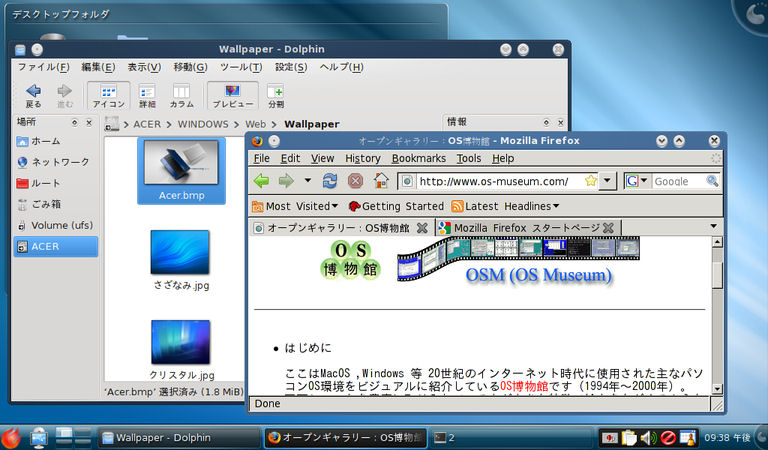The height and width of the screenshot is (450, 768).
Task: Select Volume (ufs) in places panel
Action: (x=55, y=225)
